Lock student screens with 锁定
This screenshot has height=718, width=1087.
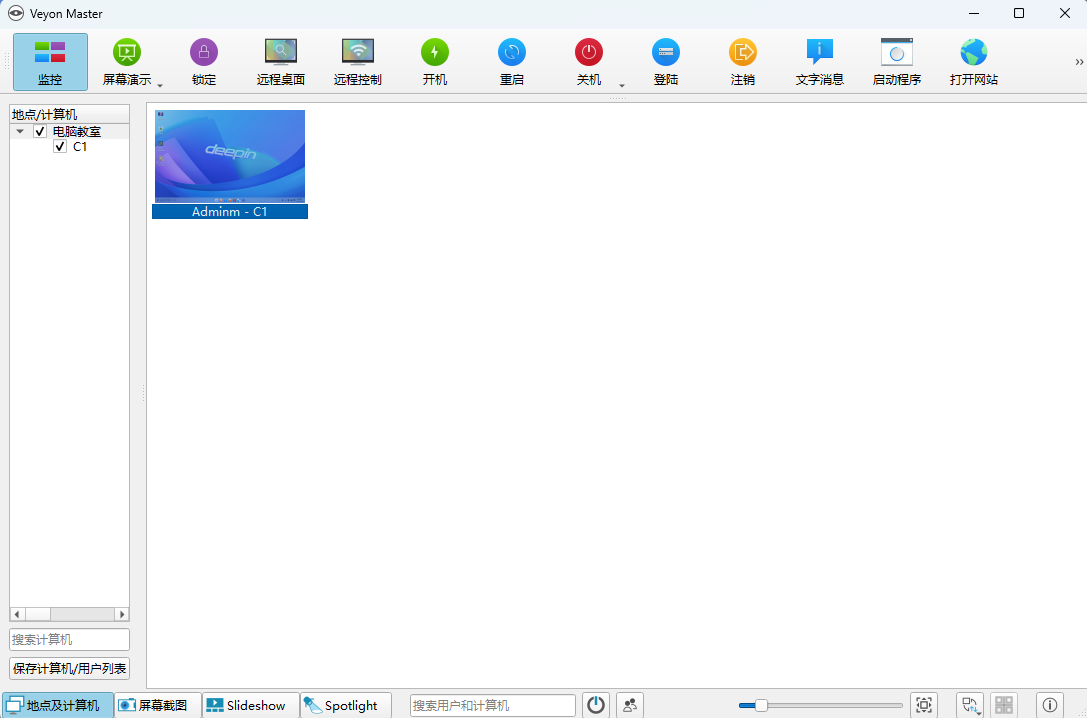[x=204, y=62]
